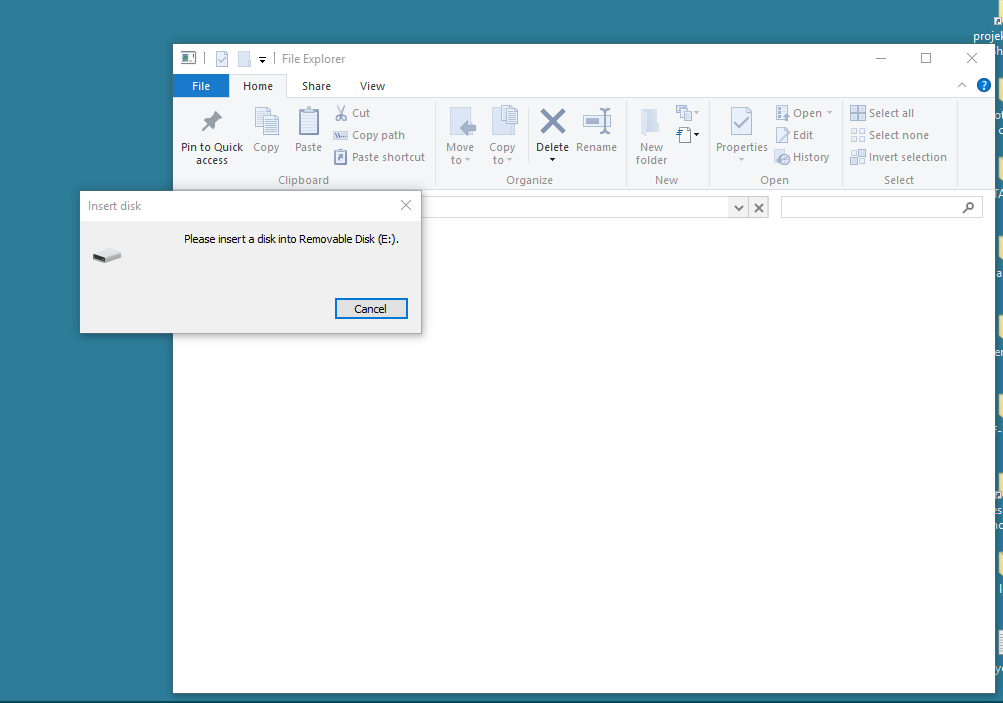Screen dimensions: 1003x703
Task: Collapse the ribbon with chevron
Action: point(961,85)
